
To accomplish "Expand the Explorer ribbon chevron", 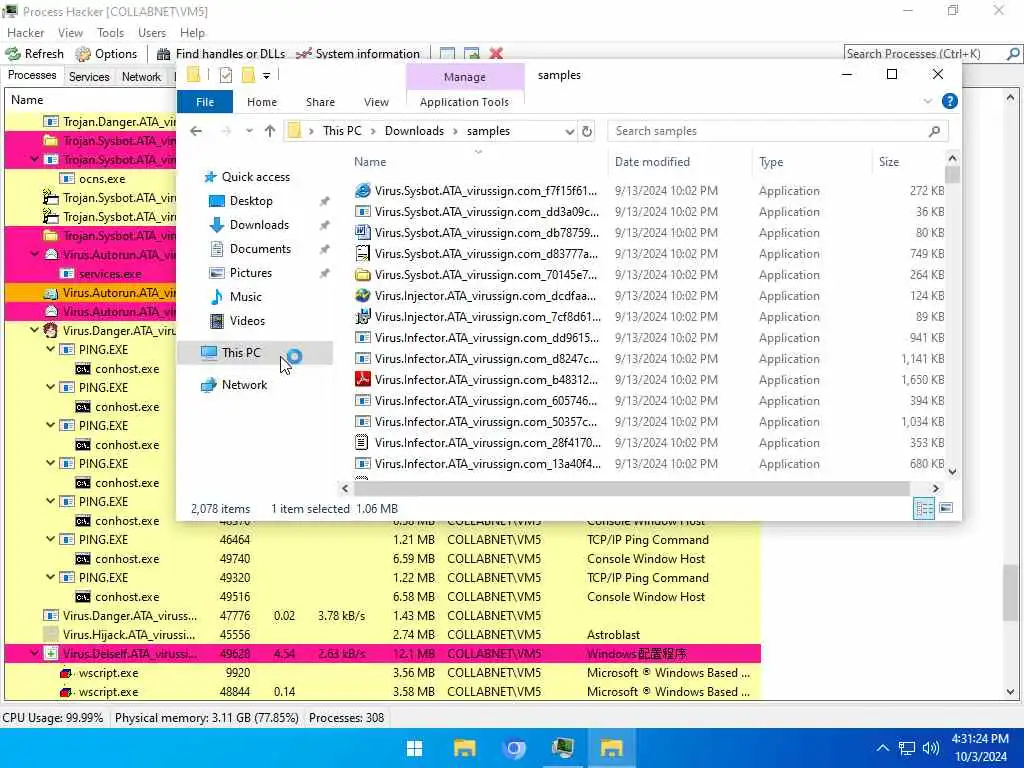I will pyautogui.click(x=927, y=101).
